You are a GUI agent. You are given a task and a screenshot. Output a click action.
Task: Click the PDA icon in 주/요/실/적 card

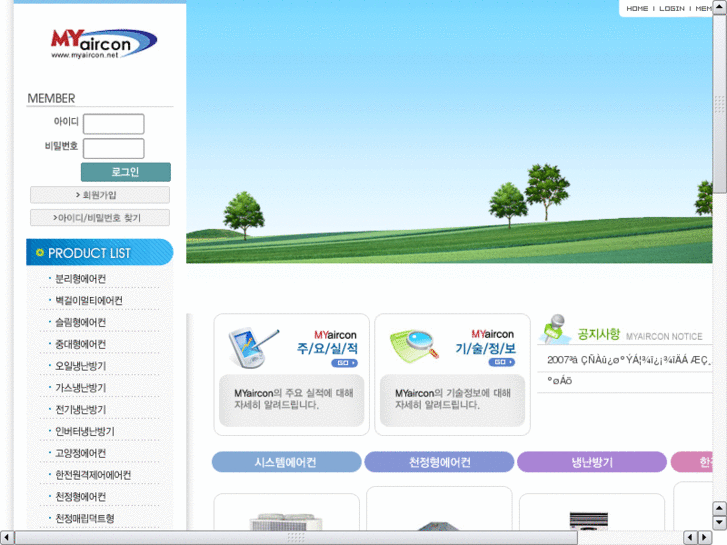point(253,347)
